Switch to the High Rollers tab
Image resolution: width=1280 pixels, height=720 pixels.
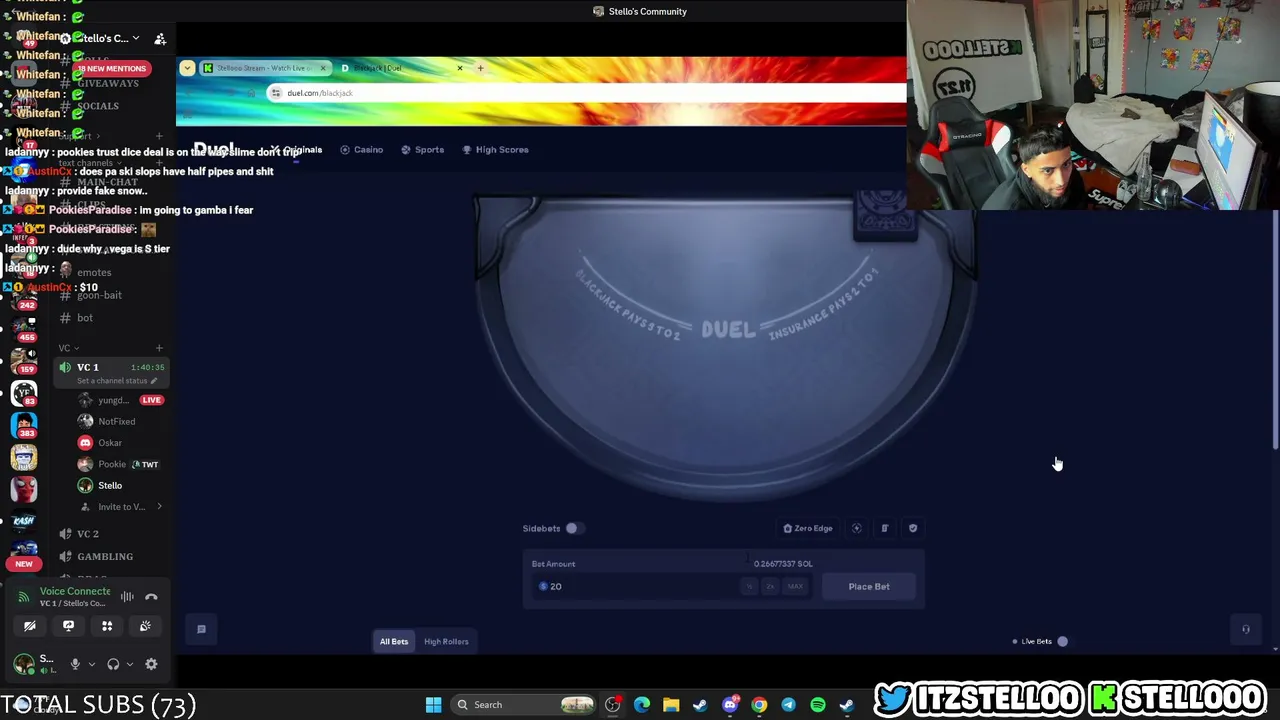pyautogui.click(x=446, y=641)
